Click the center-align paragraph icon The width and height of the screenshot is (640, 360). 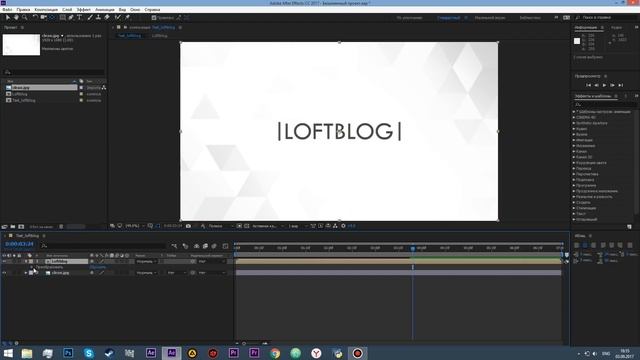click(x=585, y=245)
